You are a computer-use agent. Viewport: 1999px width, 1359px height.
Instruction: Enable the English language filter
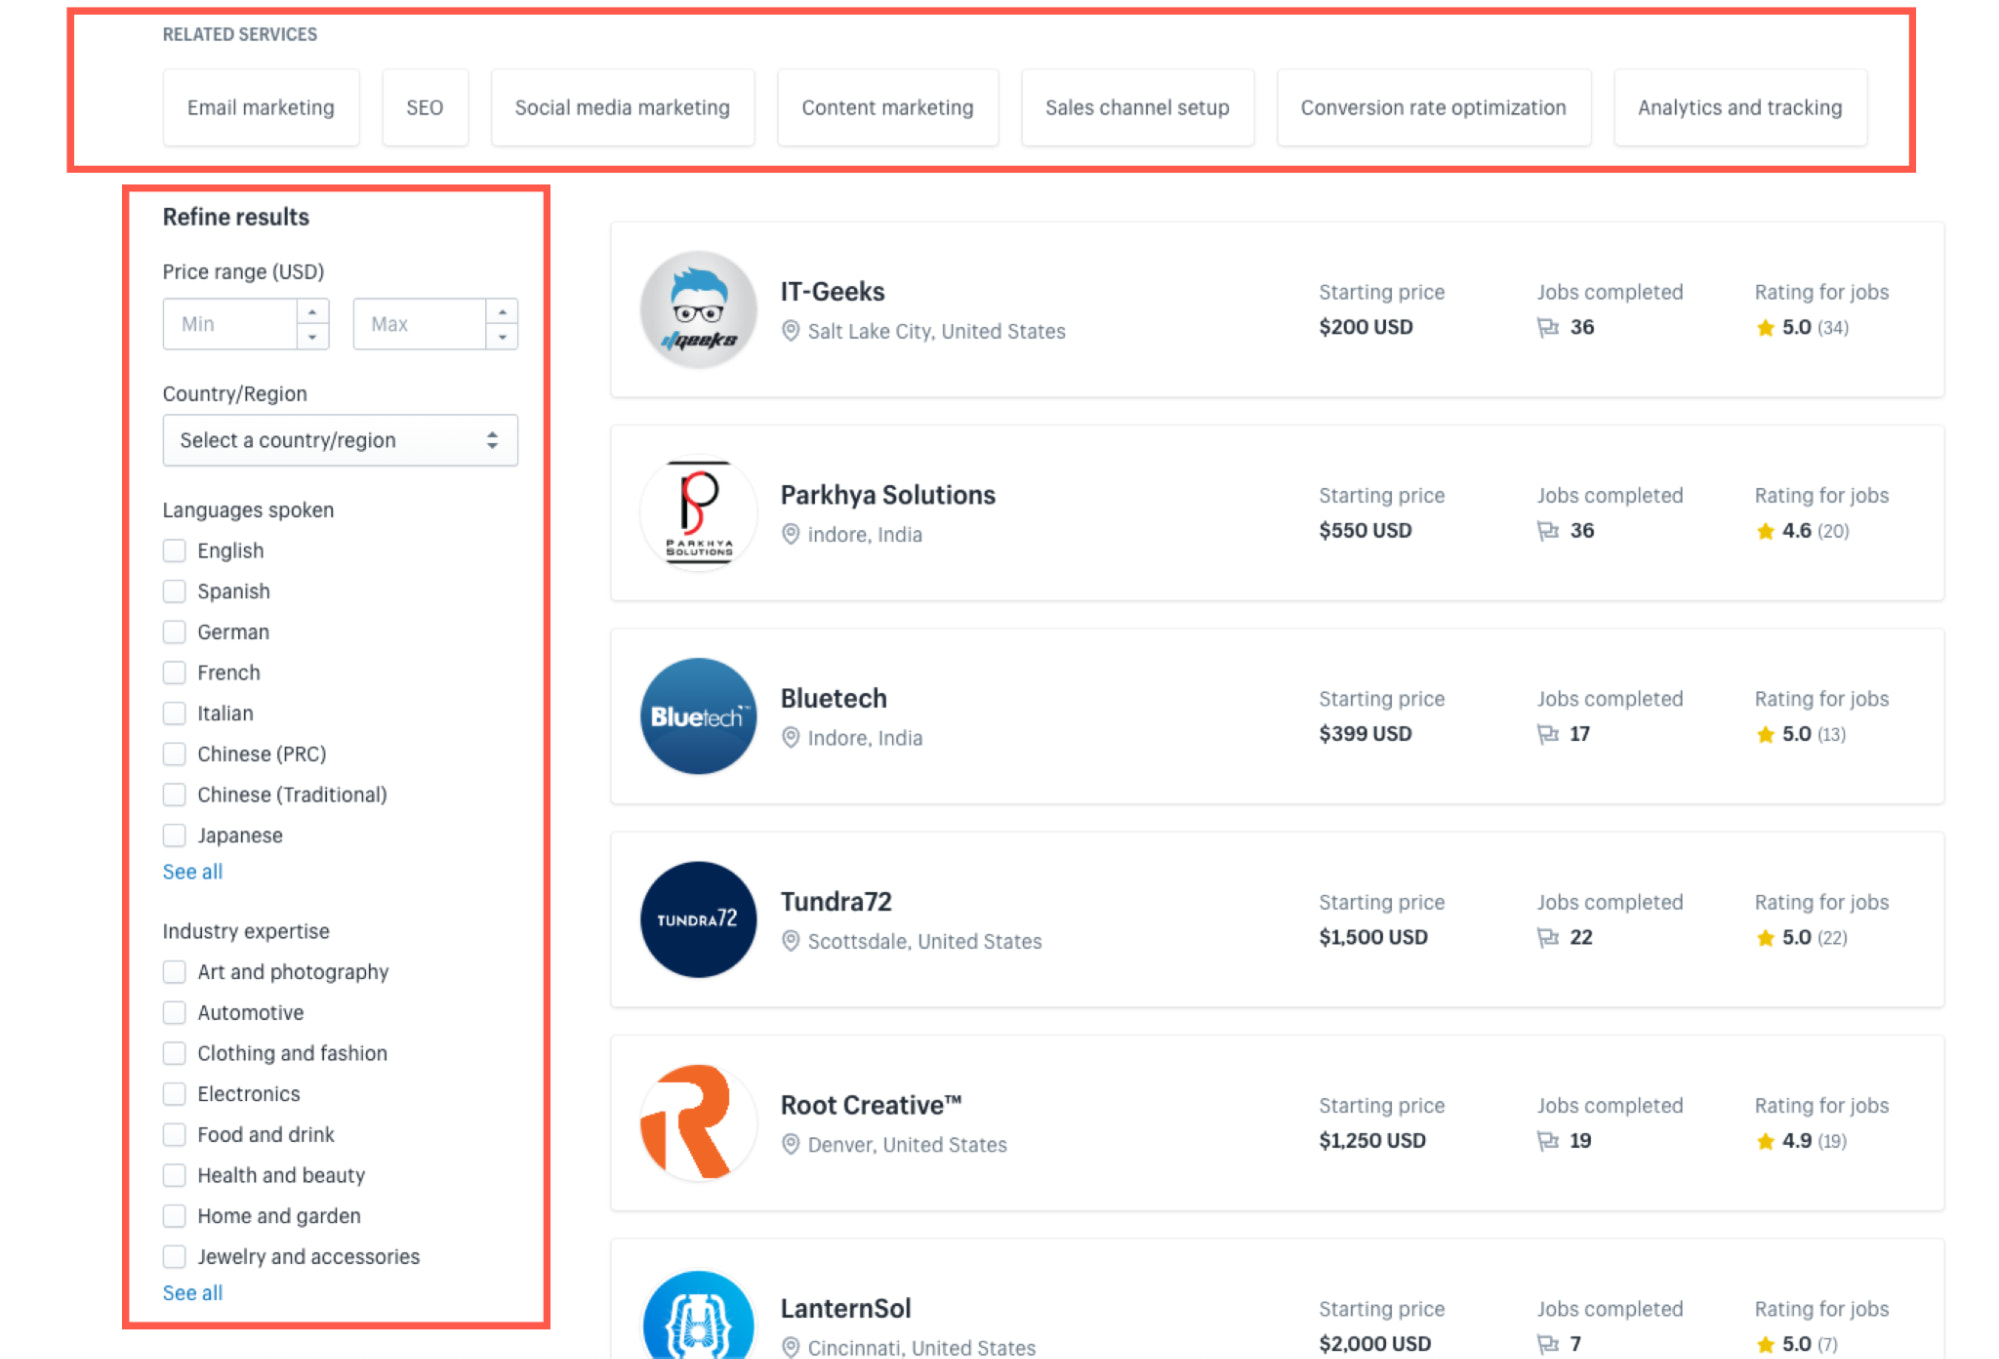click(174, 550)
